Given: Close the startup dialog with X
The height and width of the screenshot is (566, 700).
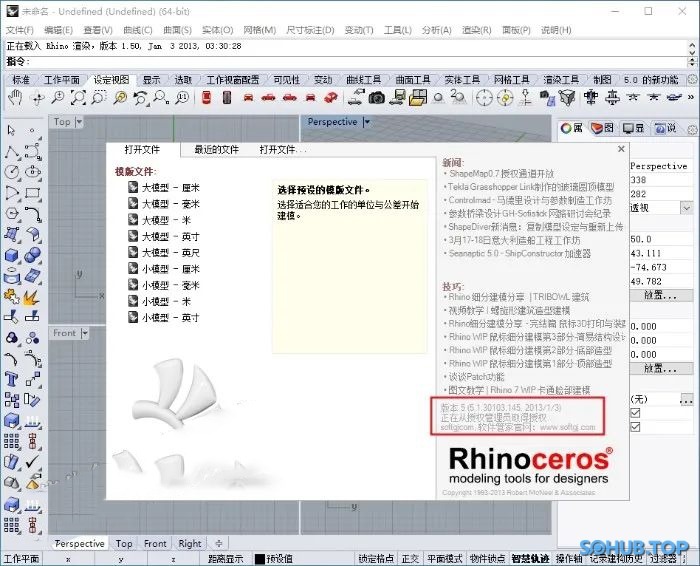Looking at the screenshot, I should (621, 149).
